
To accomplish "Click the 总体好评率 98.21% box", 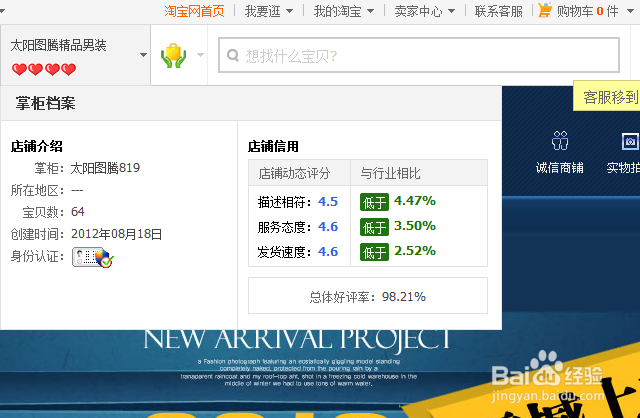I will click(368, 296).
